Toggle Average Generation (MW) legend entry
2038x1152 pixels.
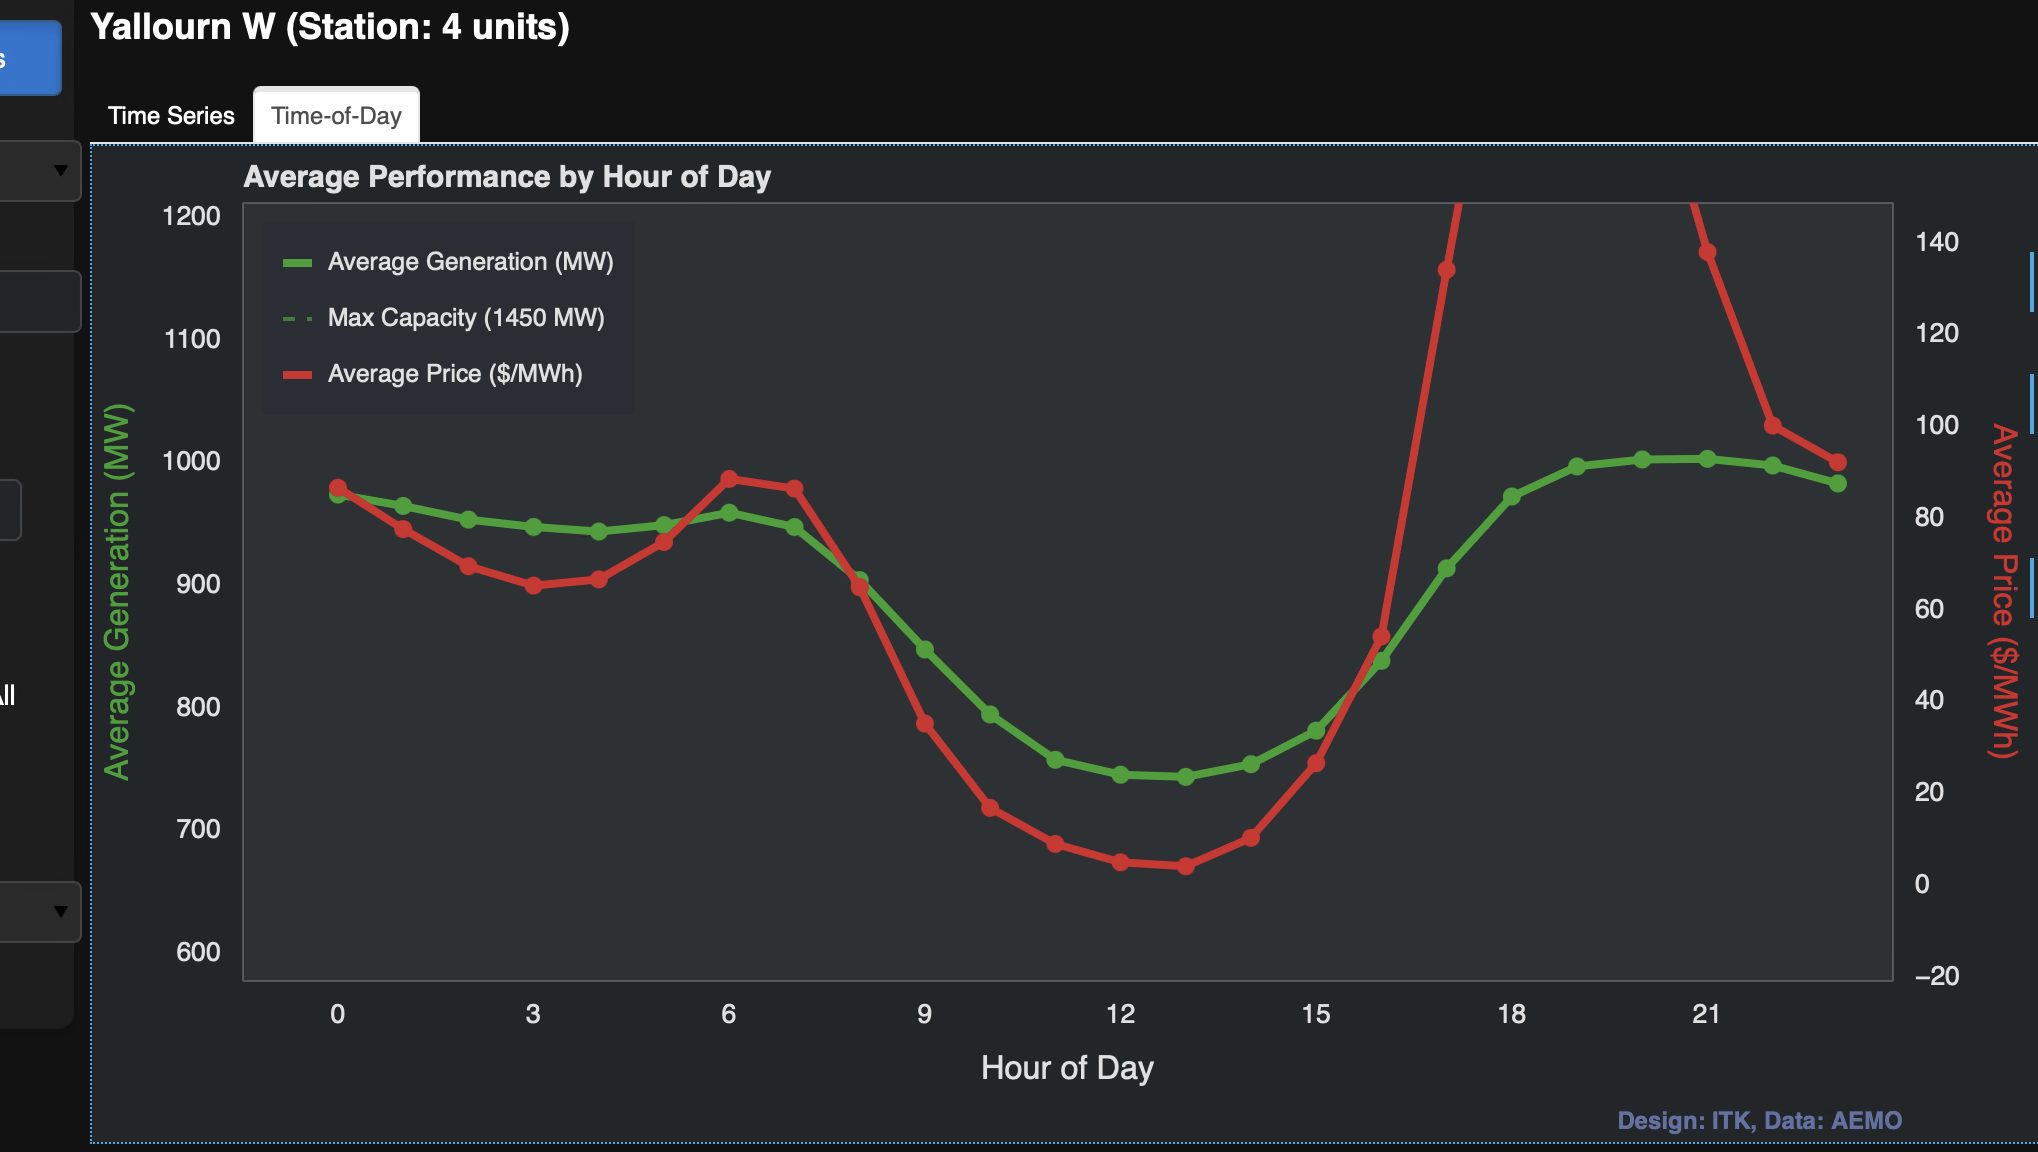tap(470, 262)
